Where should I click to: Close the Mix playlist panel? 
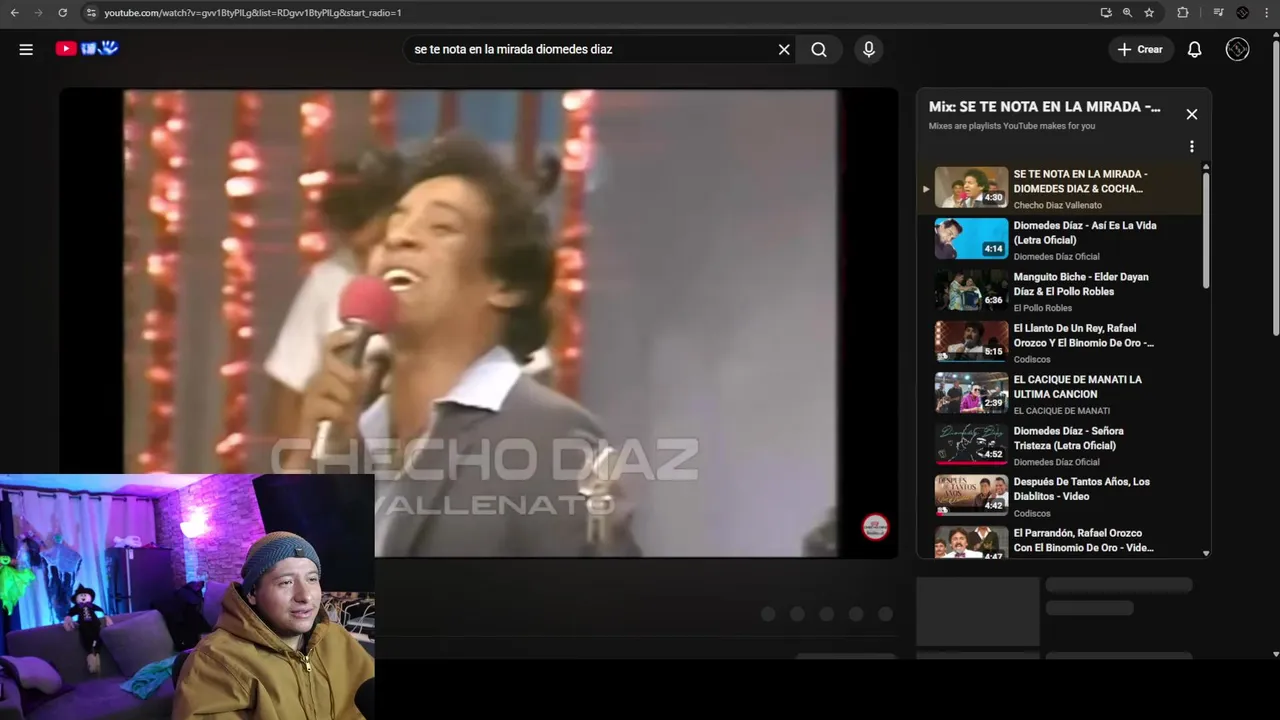[1191, 114]
